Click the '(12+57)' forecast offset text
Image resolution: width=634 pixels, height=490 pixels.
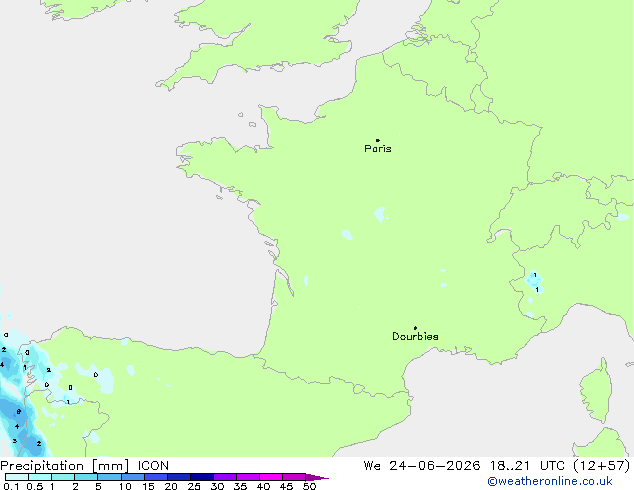(x=602, y=466)
